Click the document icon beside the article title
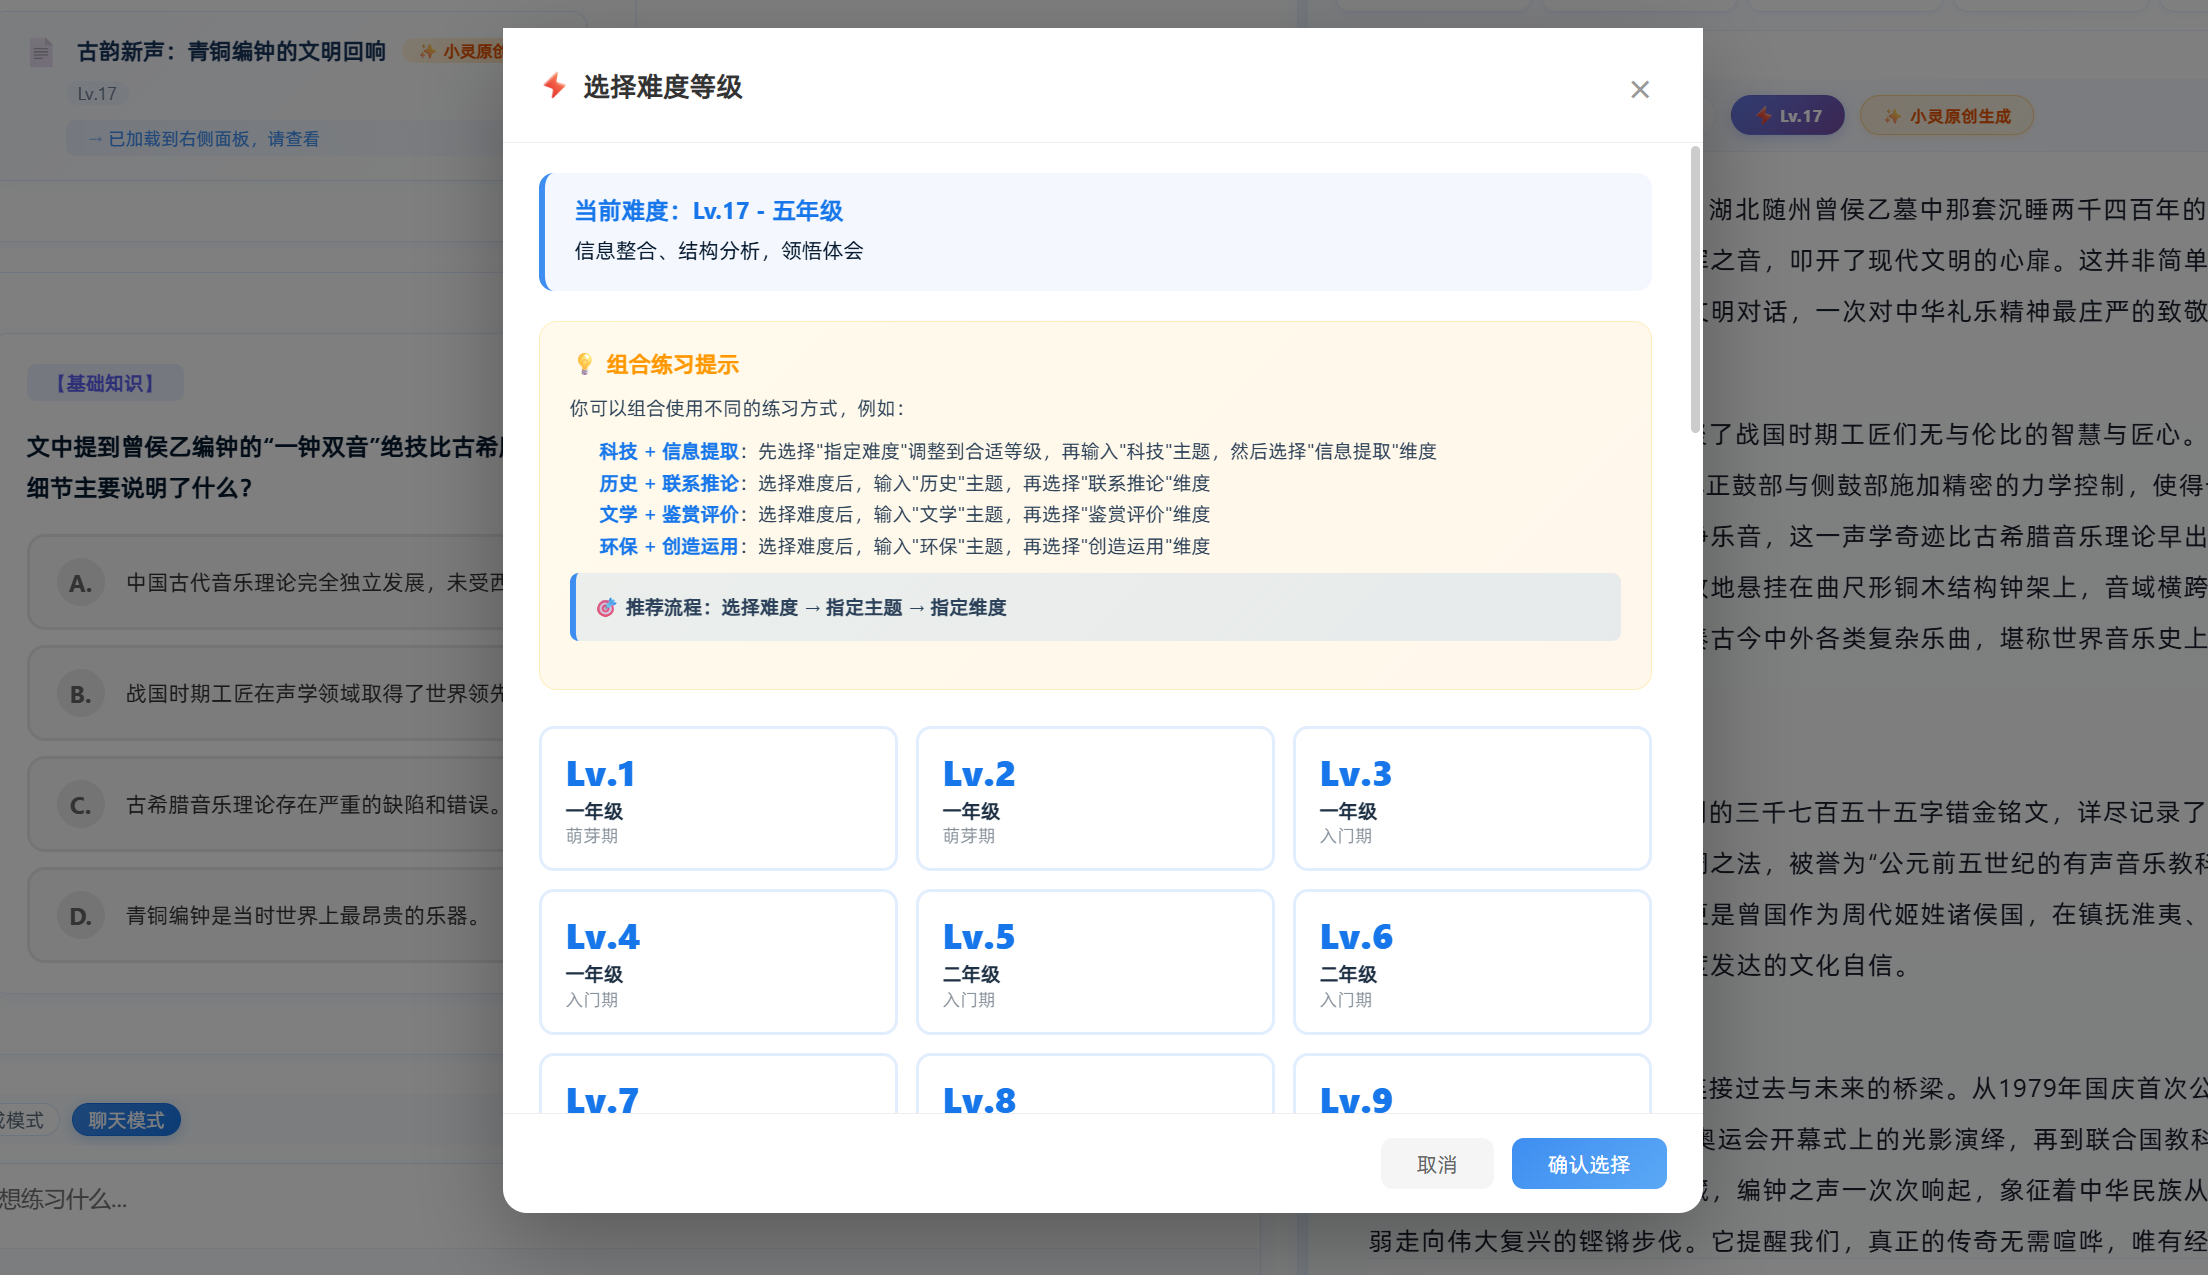The image size is (2208, 1275). click(41, 52)
